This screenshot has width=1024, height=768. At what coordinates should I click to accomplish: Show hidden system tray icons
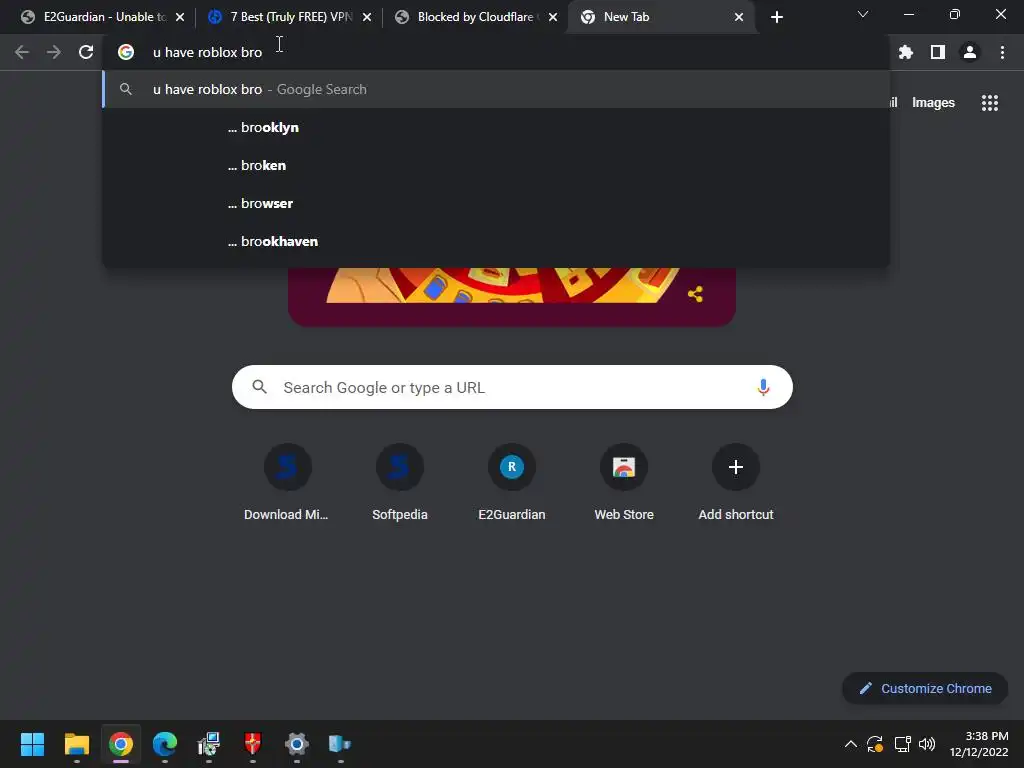(850, 744)
